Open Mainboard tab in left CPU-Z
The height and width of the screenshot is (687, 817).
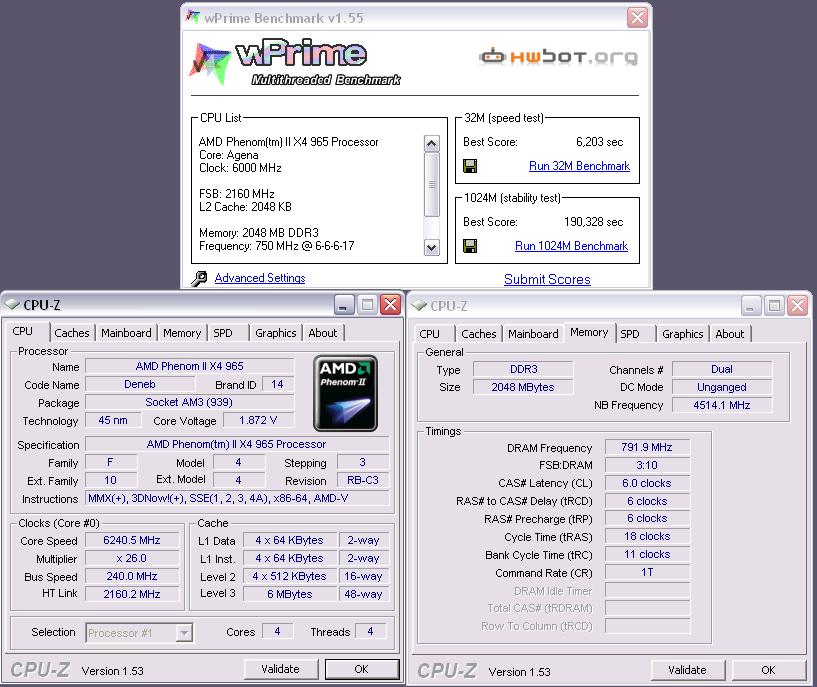tap(126, 333)
